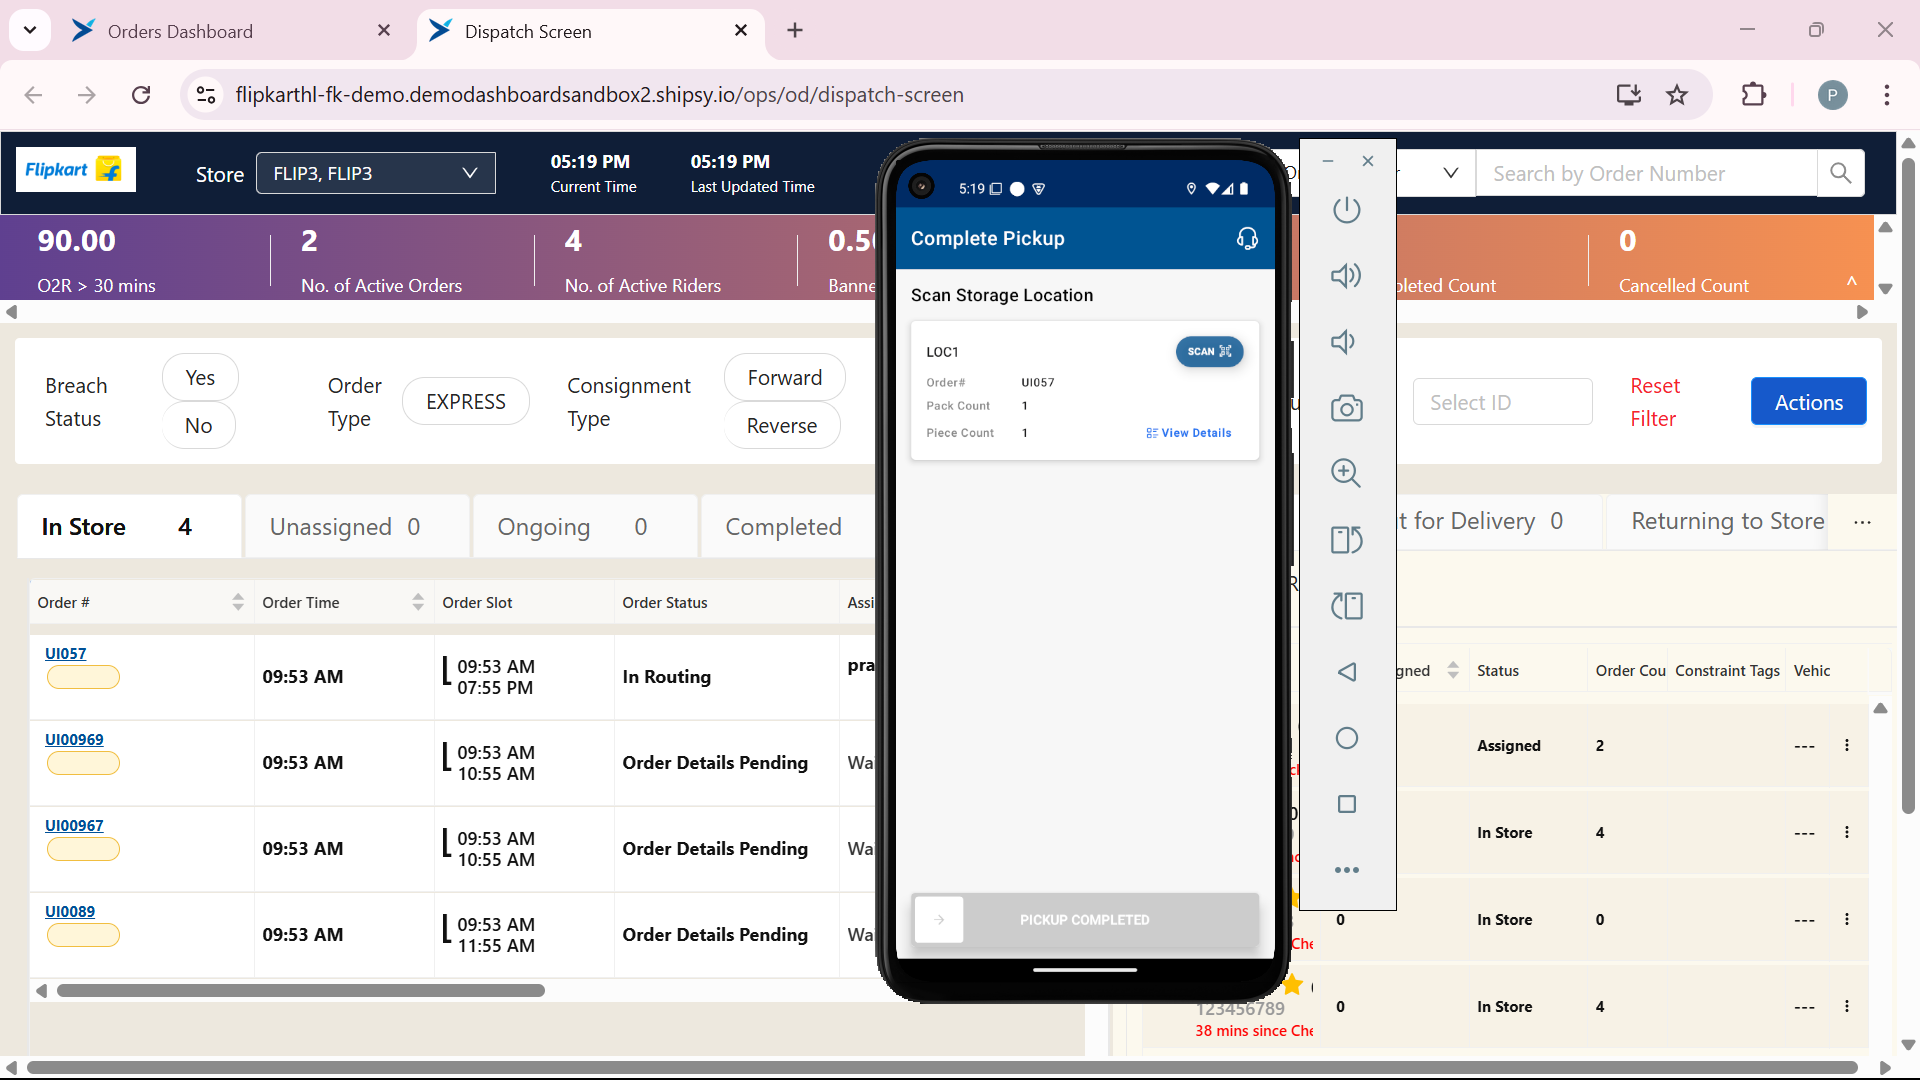The height and width of the screenshot is (1080, 1920).
Task: Open order UI057 link
Action: pyautogui.click(x=66, y=654)
